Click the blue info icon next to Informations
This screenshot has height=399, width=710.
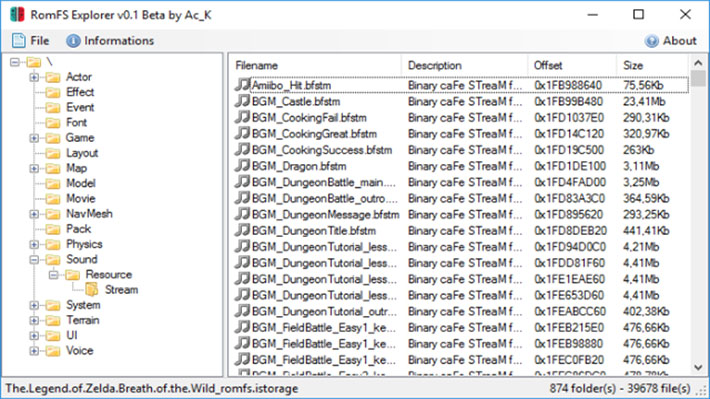(x=73, y=41)
